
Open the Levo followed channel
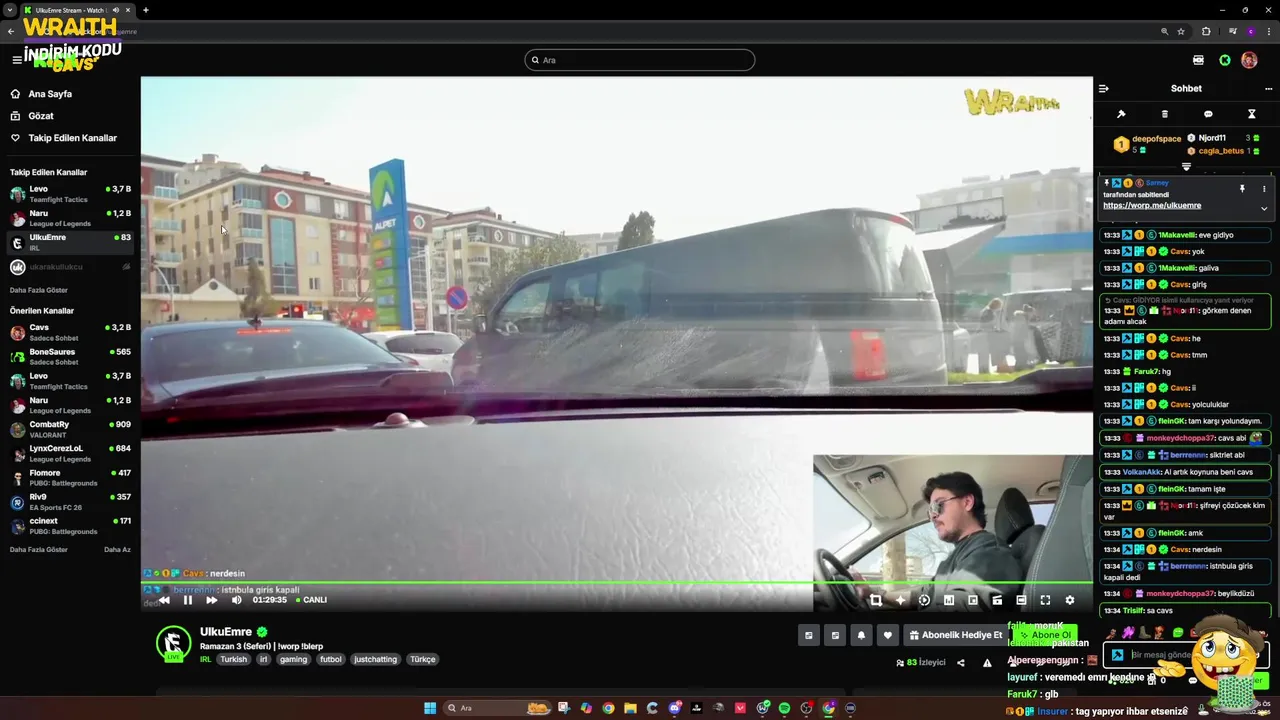(70, 193)
